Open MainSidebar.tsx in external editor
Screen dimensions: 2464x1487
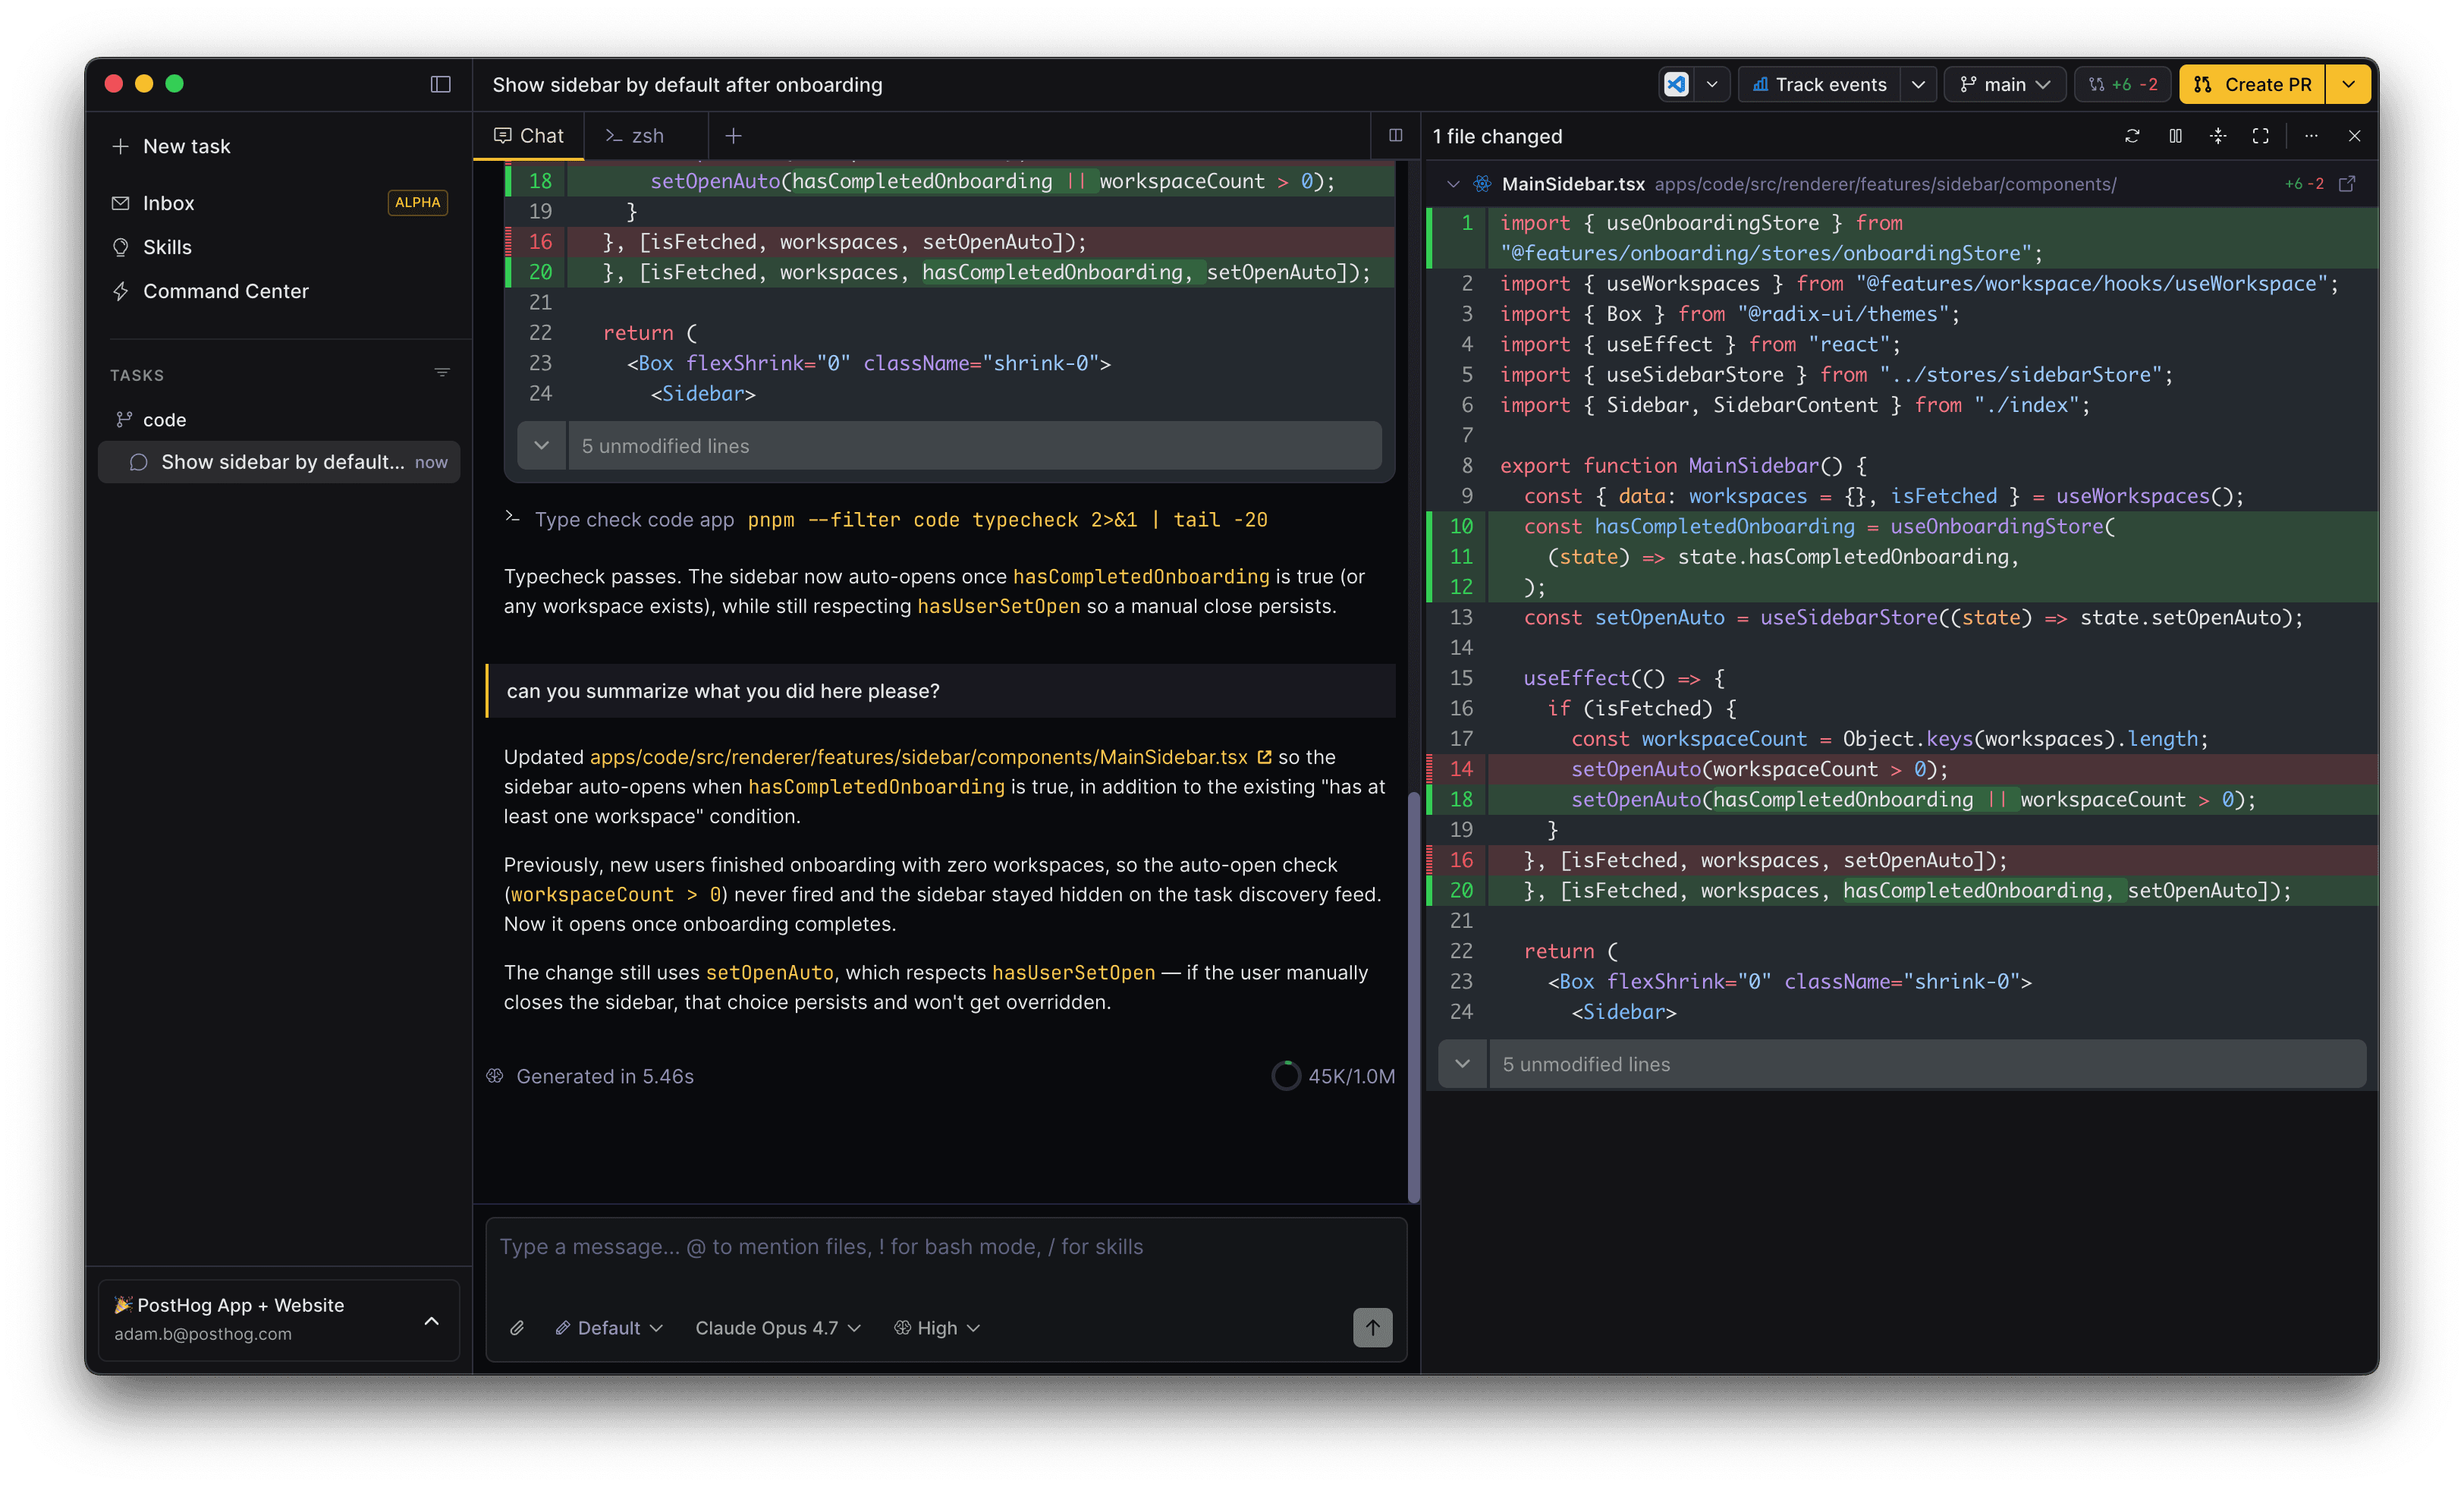tap(2347, 184)
